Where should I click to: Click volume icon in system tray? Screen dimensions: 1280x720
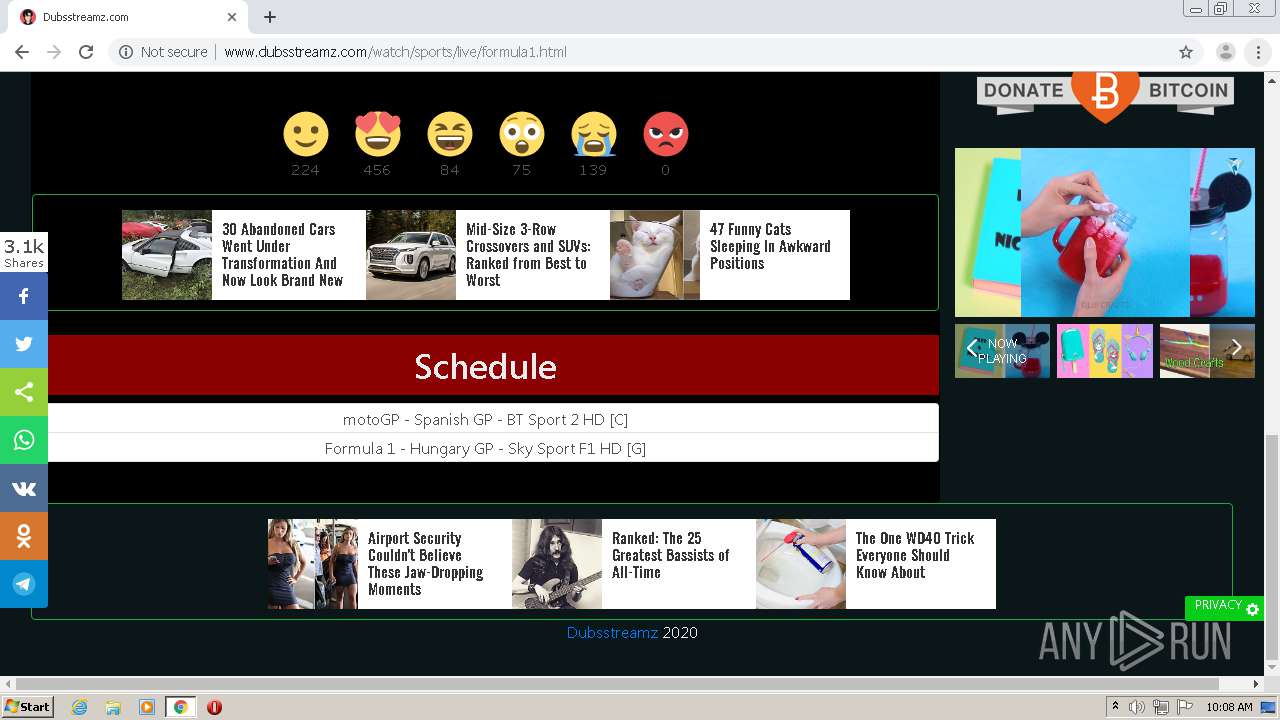(1137, 707)
